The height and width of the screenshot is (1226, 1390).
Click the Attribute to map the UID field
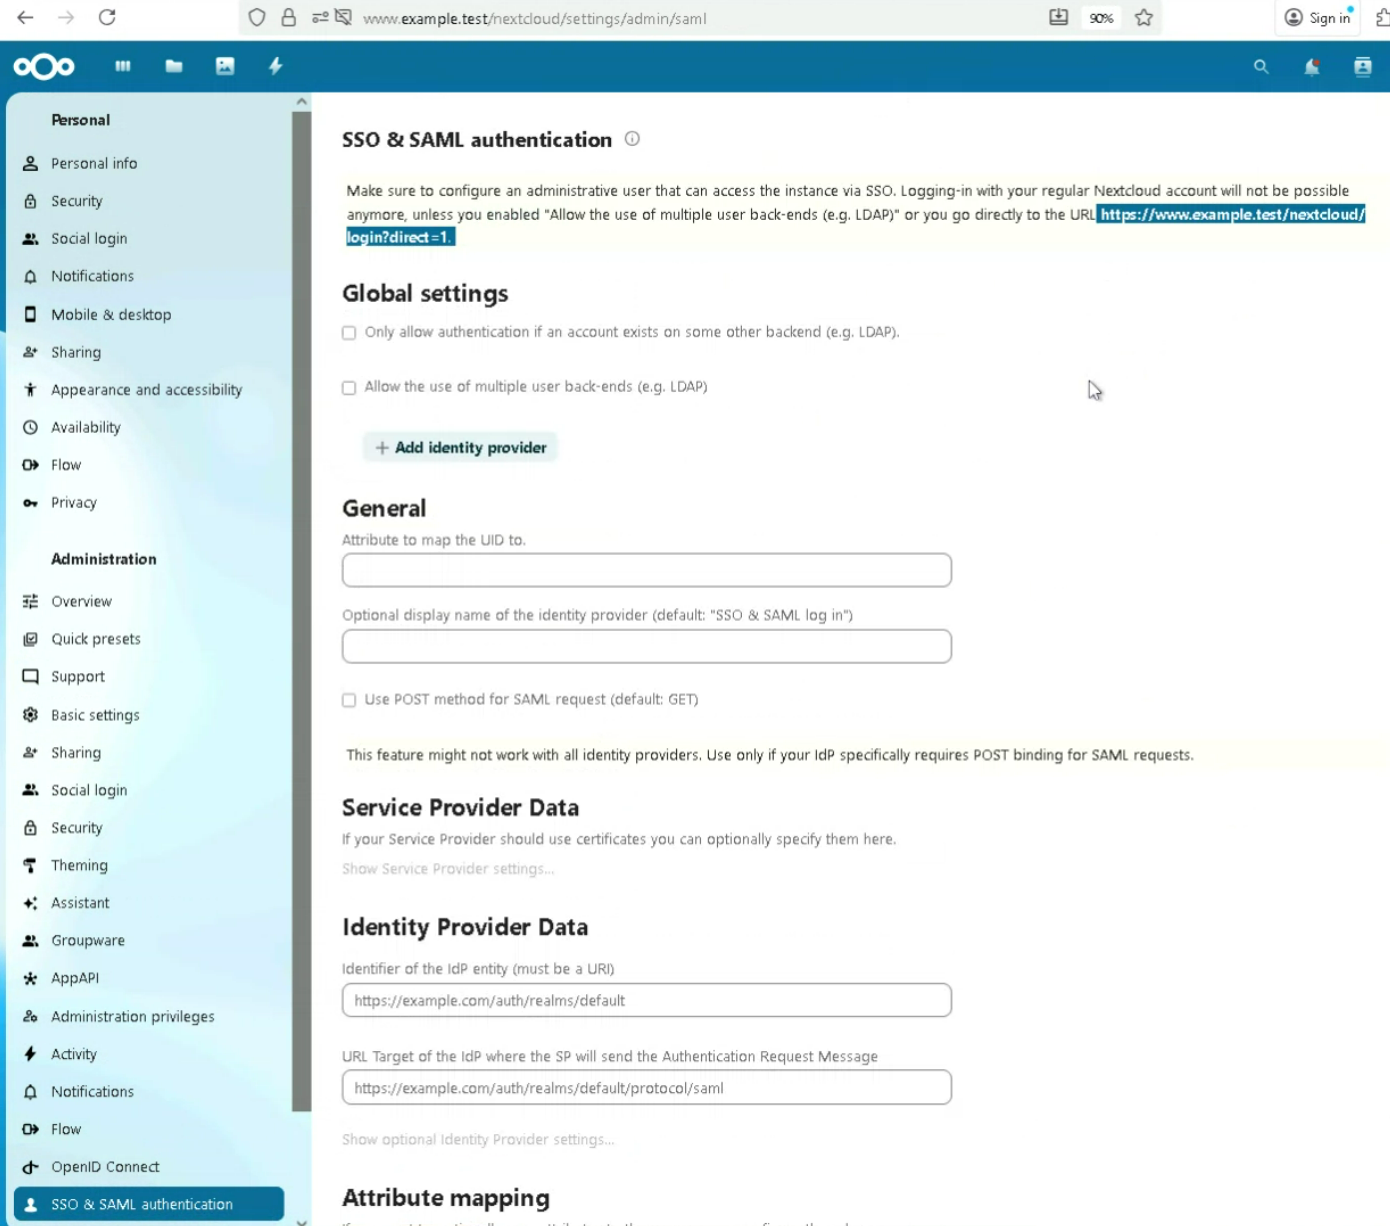[x=647, y=570]
